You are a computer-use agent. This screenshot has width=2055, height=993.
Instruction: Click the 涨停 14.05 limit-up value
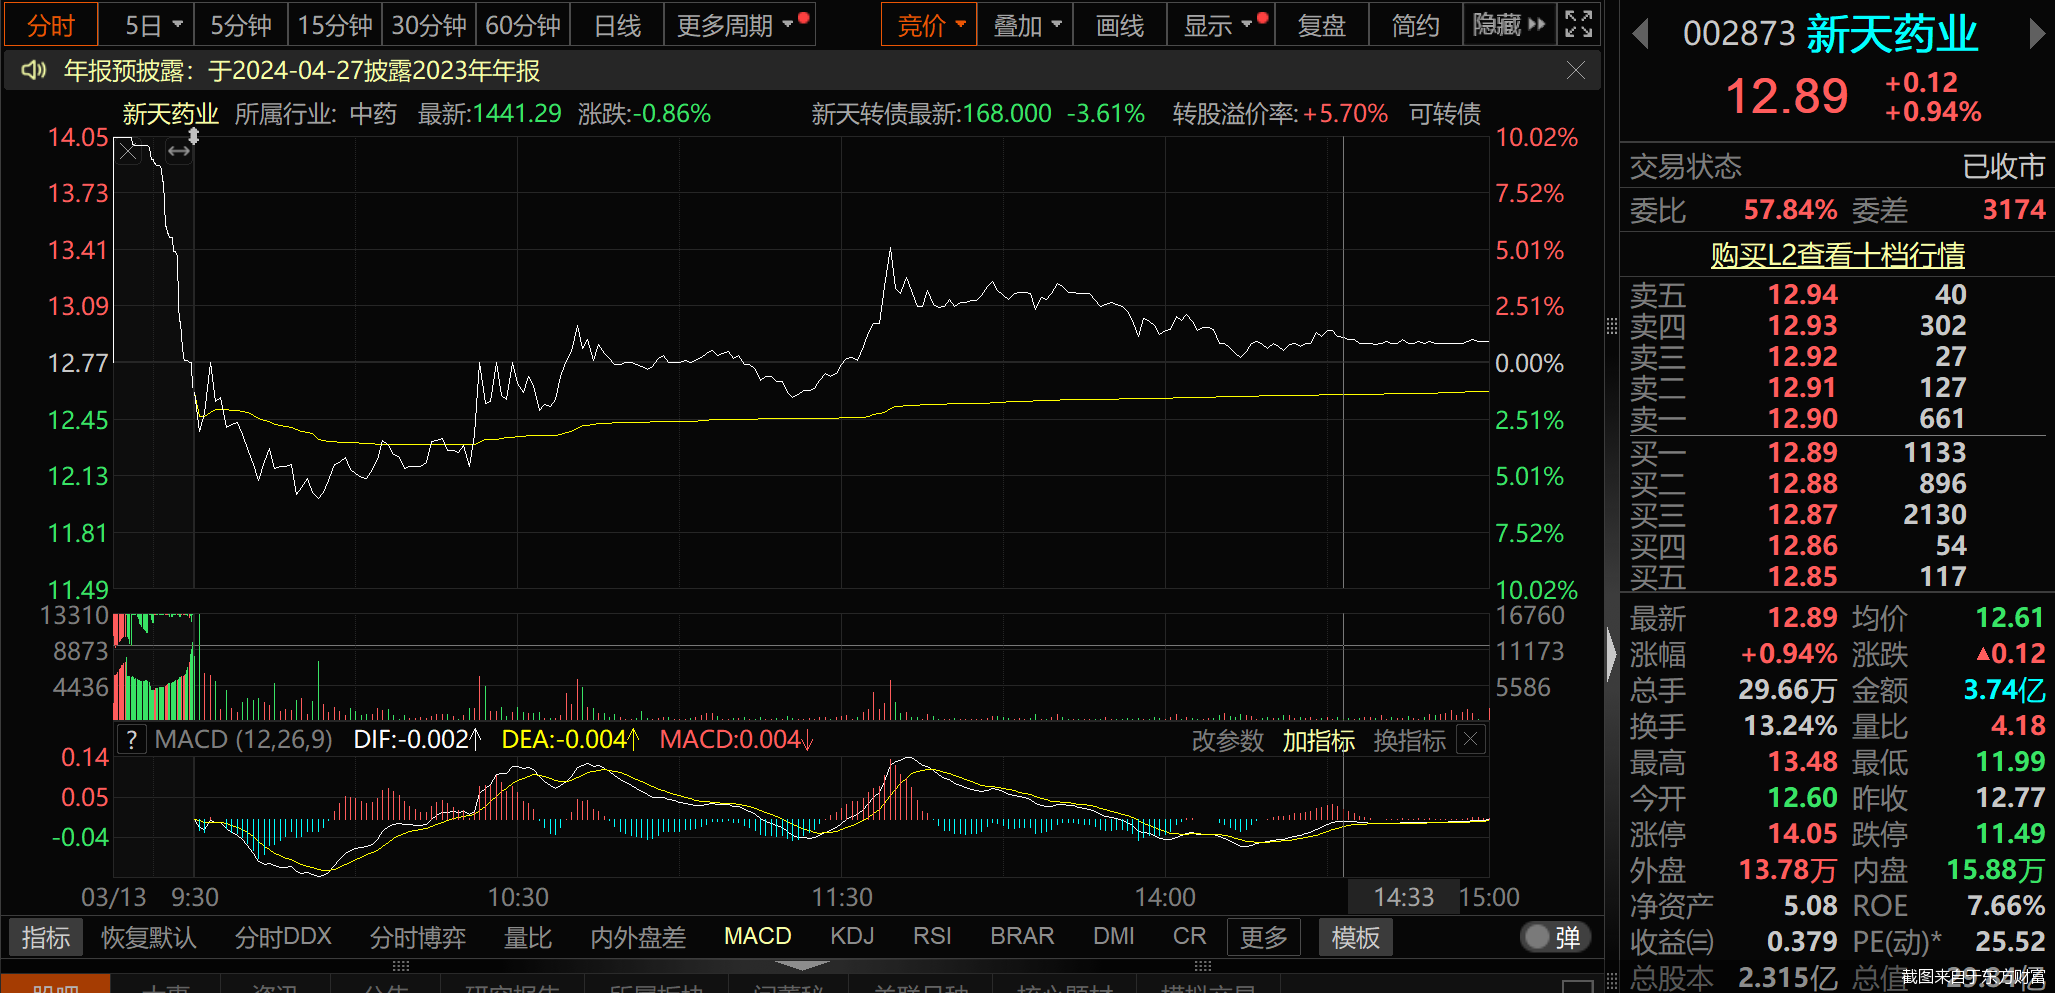click(1802, 834)
